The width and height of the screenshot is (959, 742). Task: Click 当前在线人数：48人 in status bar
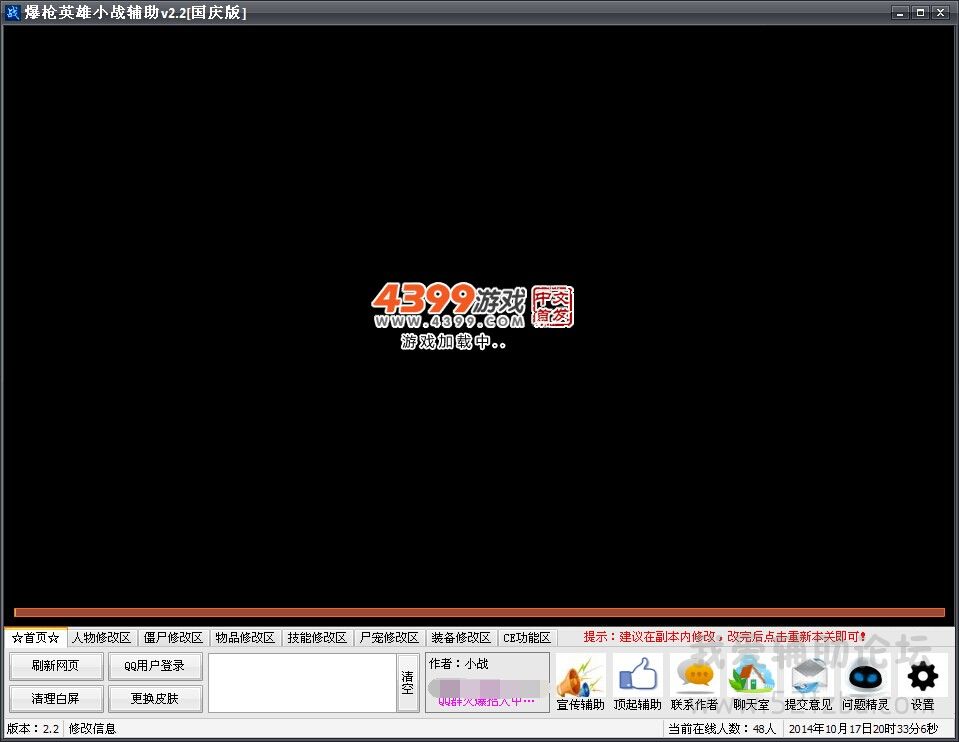point(722,729)
